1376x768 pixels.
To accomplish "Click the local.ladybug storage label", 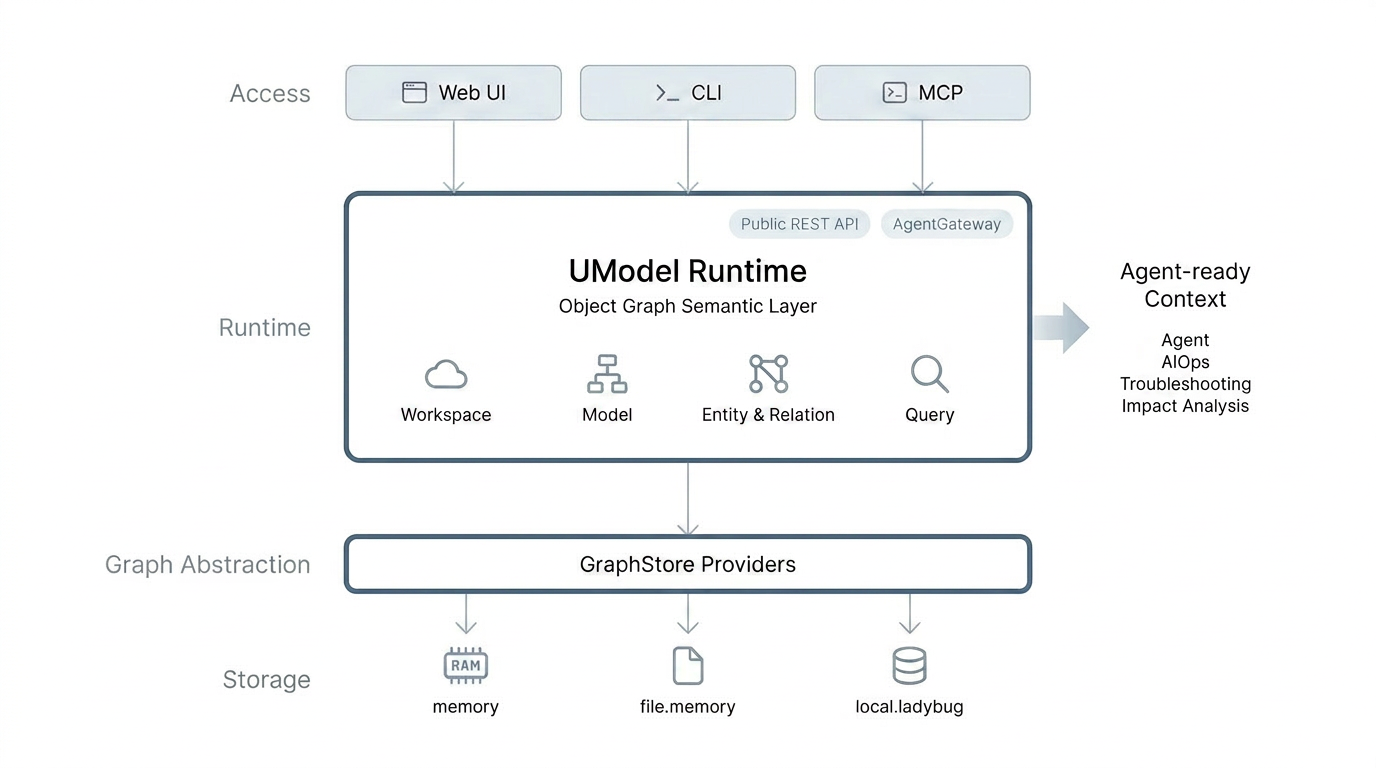I will (x=909, y=707).
